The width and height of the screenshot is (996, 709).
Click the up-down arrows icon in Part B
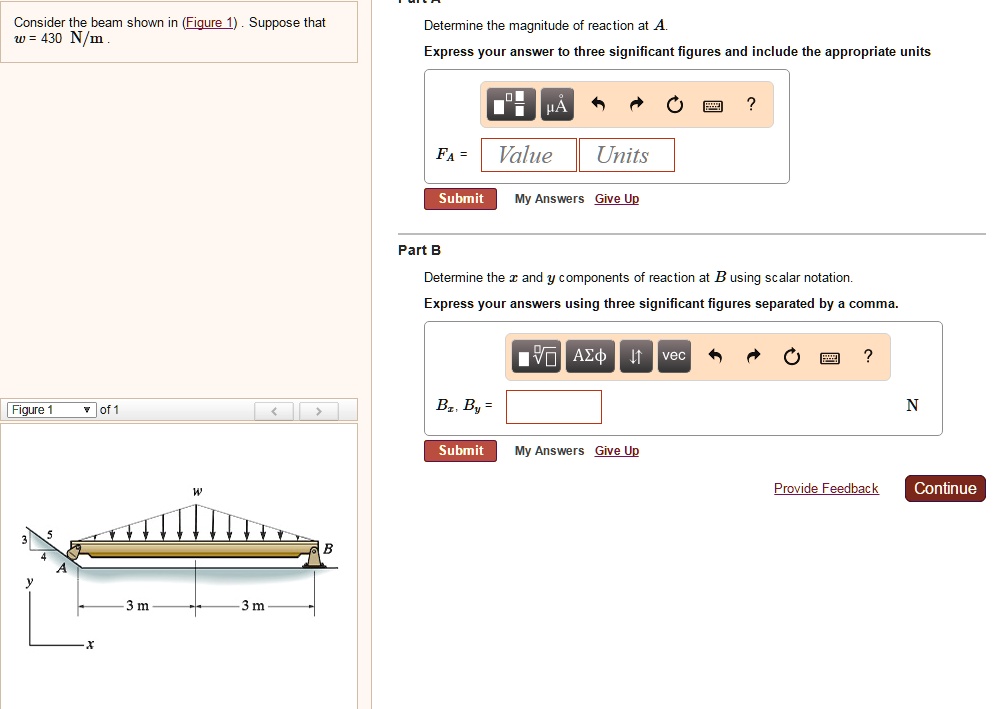[636, 356]
